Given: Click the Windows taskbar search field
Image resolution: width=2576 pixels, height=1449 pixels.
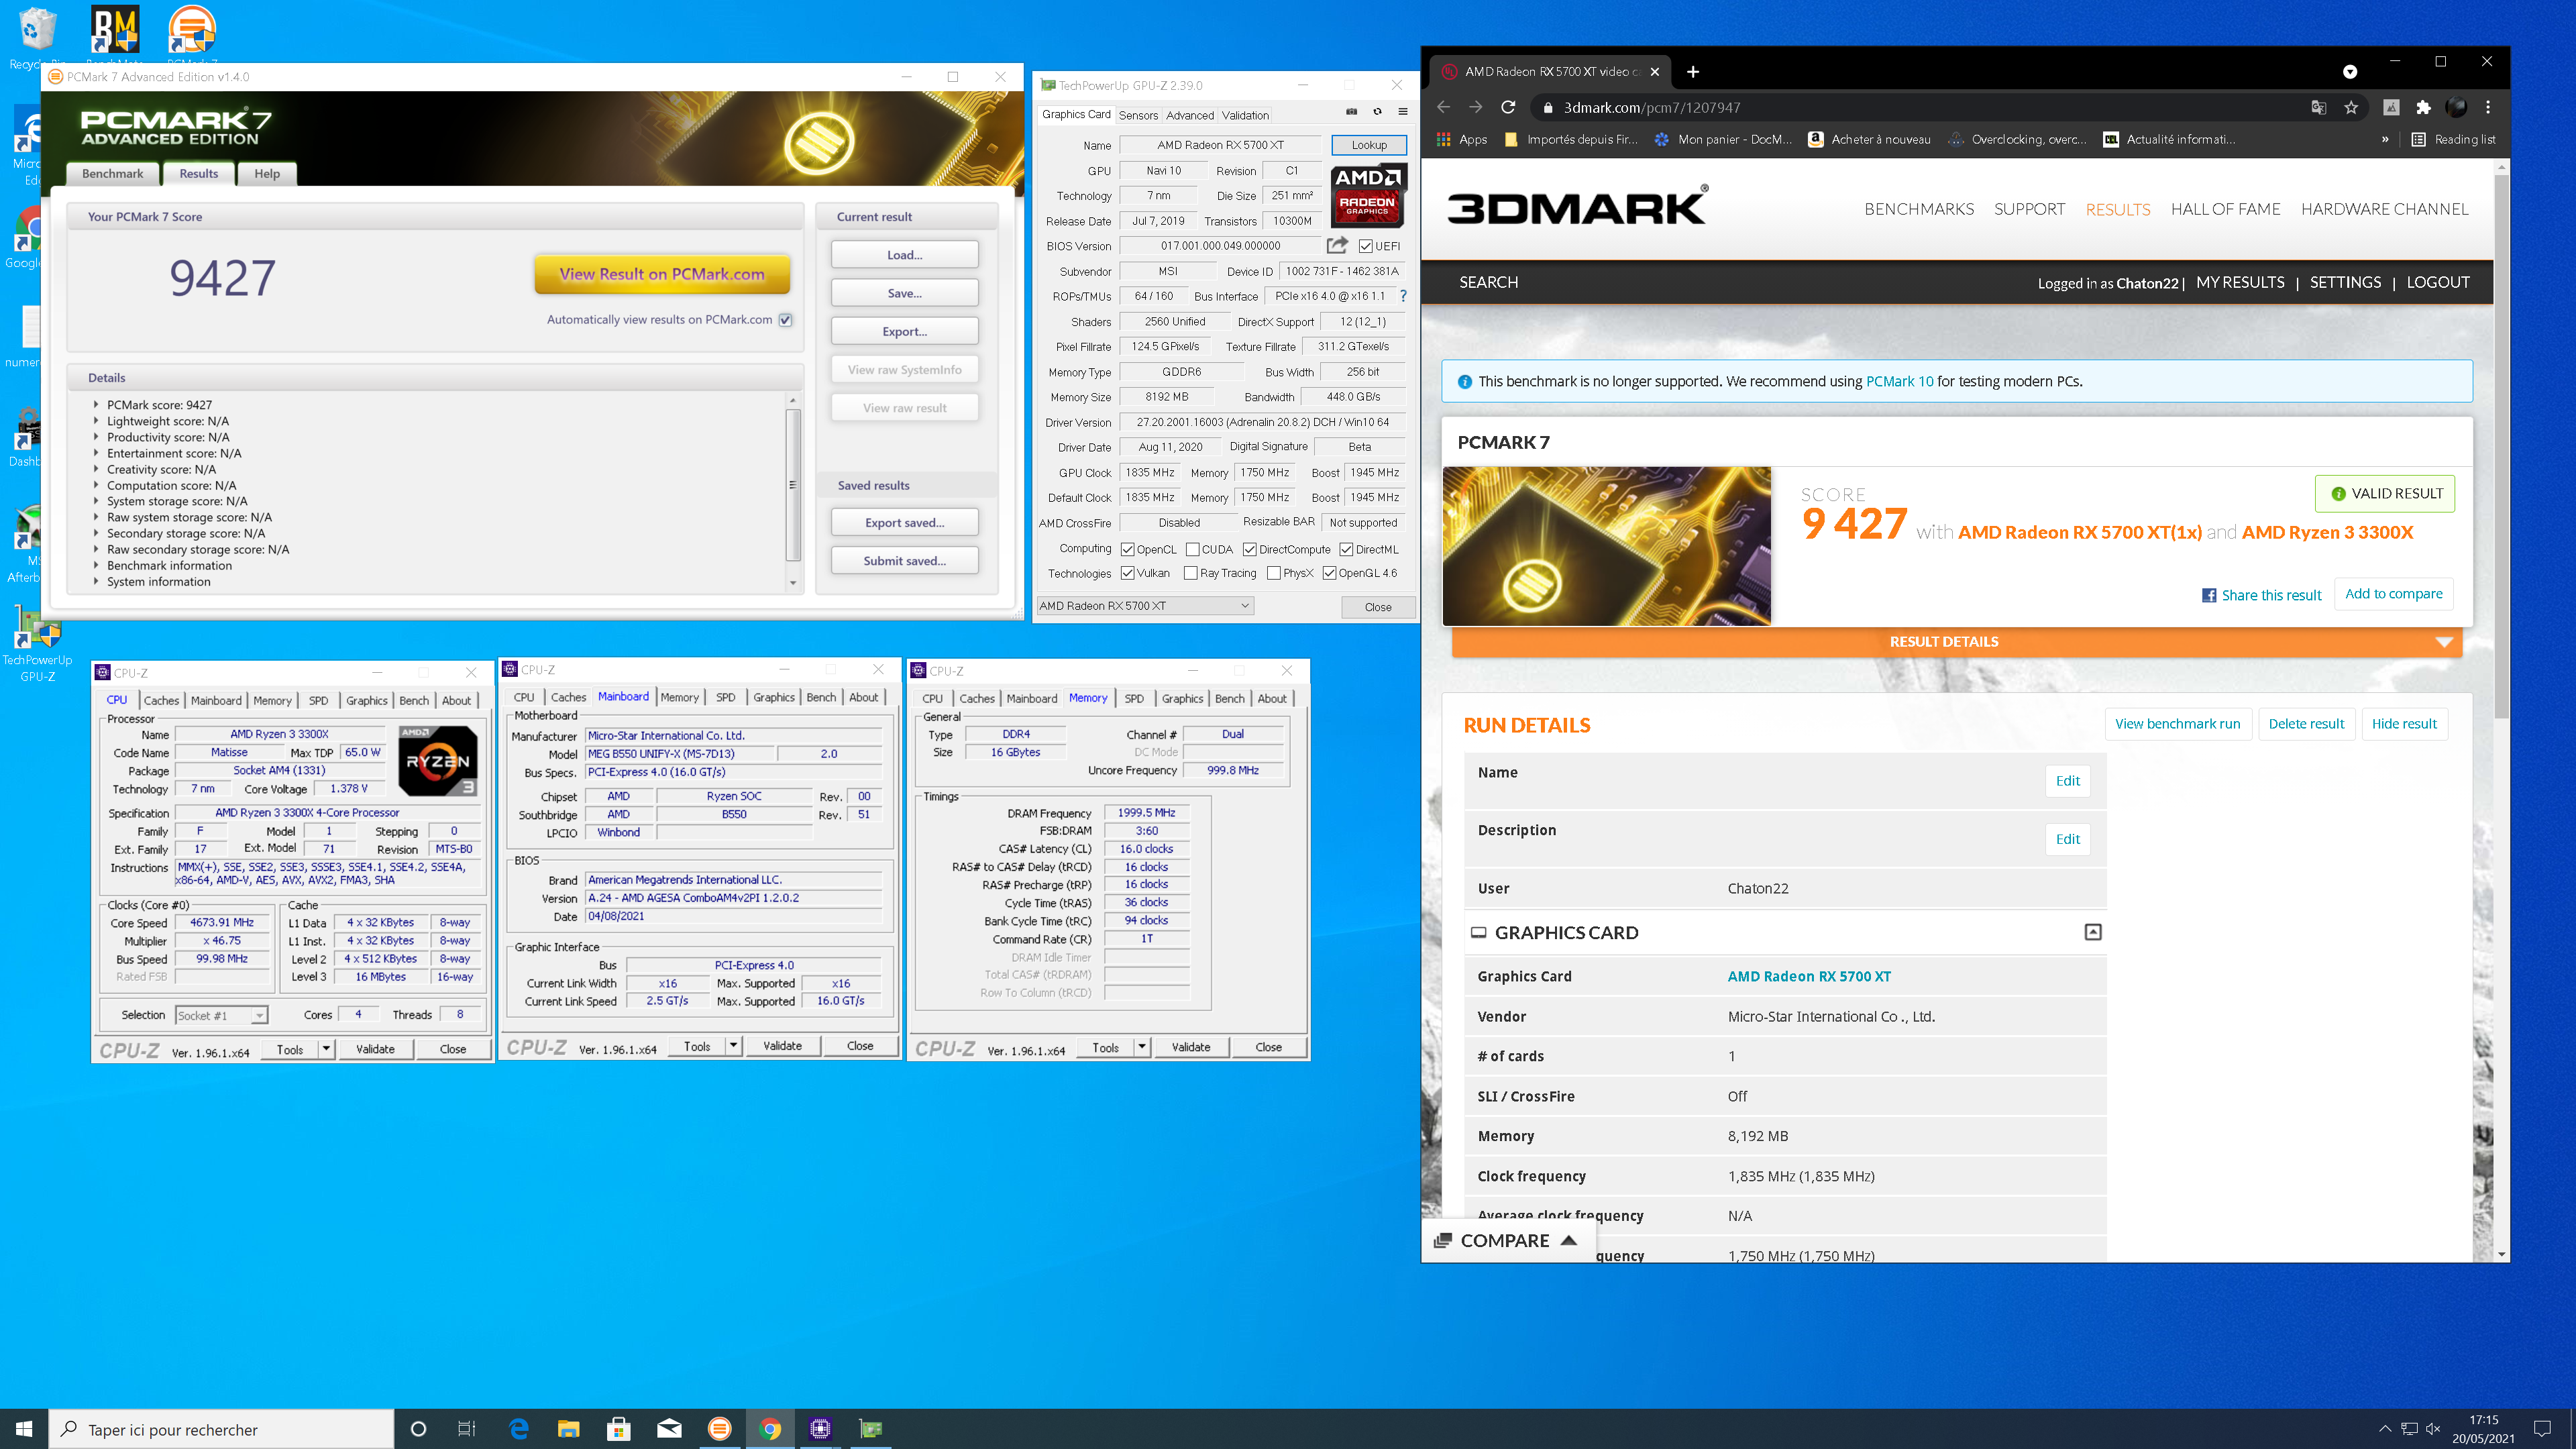Looking at the screenshot, I should coord(221,1429).
